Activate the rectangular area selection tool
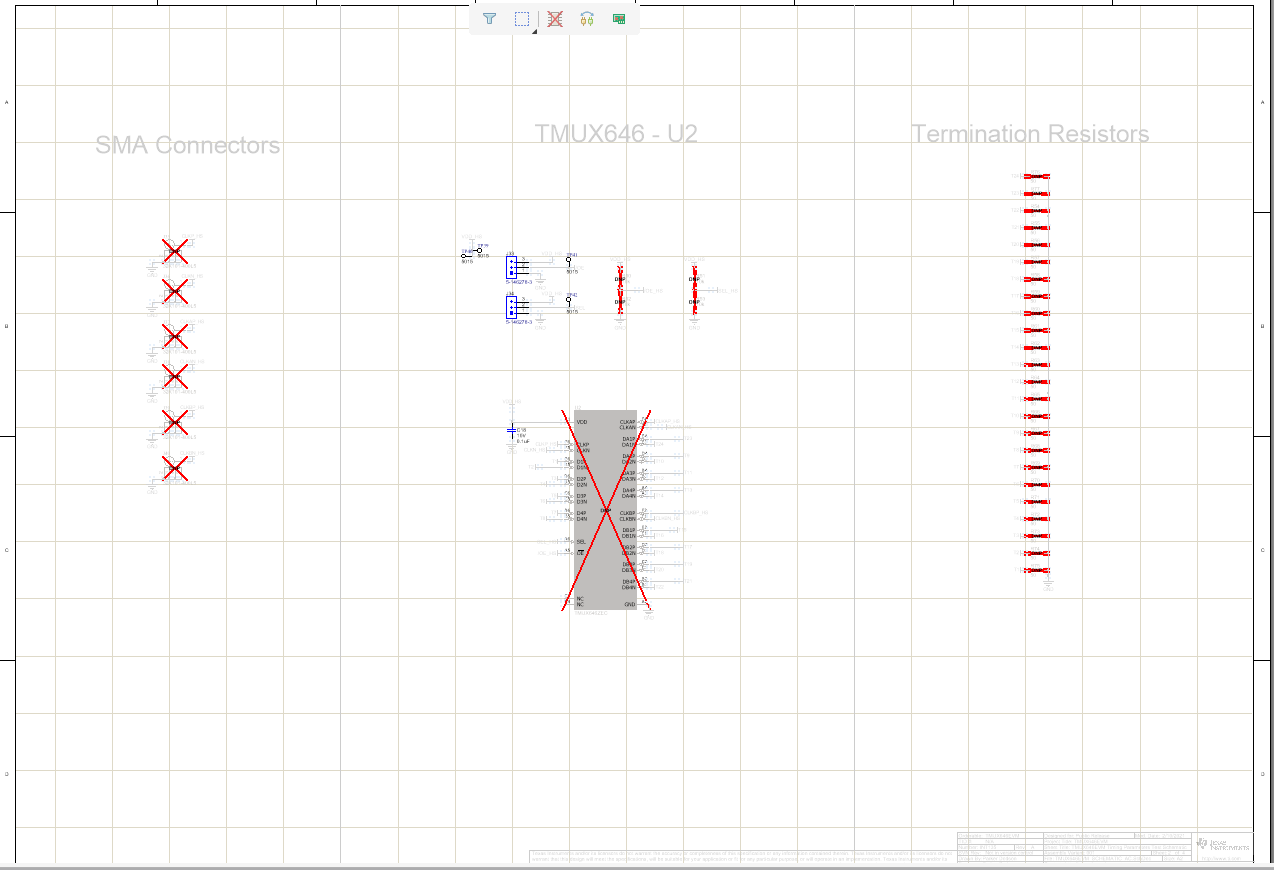The image size is (1274, 870). (x=522, y=19)
